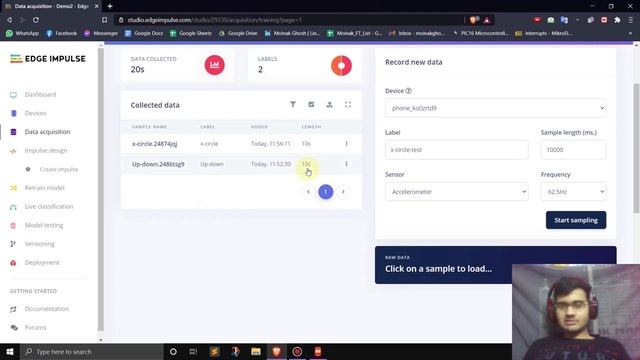
Task: Select the x-circle.24874jqj sample row
Action: pos(241,144)
